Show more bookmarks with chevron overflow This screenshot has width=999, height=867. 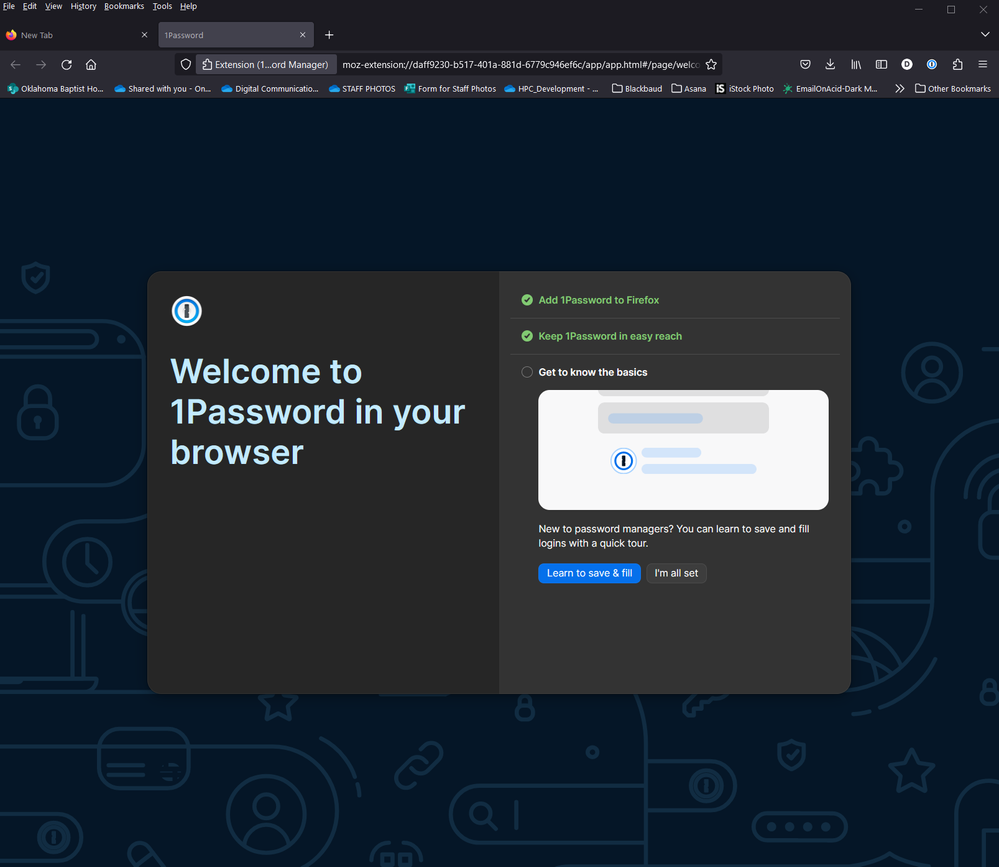point(900,89)
